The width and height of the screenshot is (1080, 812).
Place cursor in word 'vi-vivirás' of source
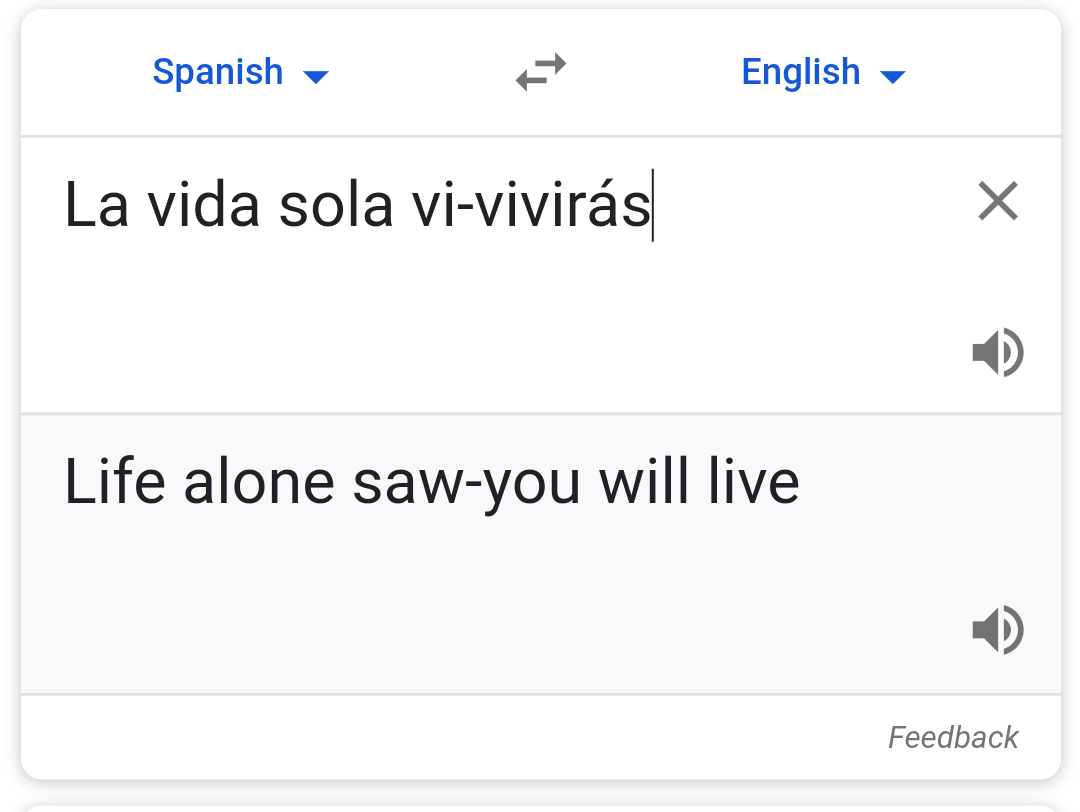[530, 206]
